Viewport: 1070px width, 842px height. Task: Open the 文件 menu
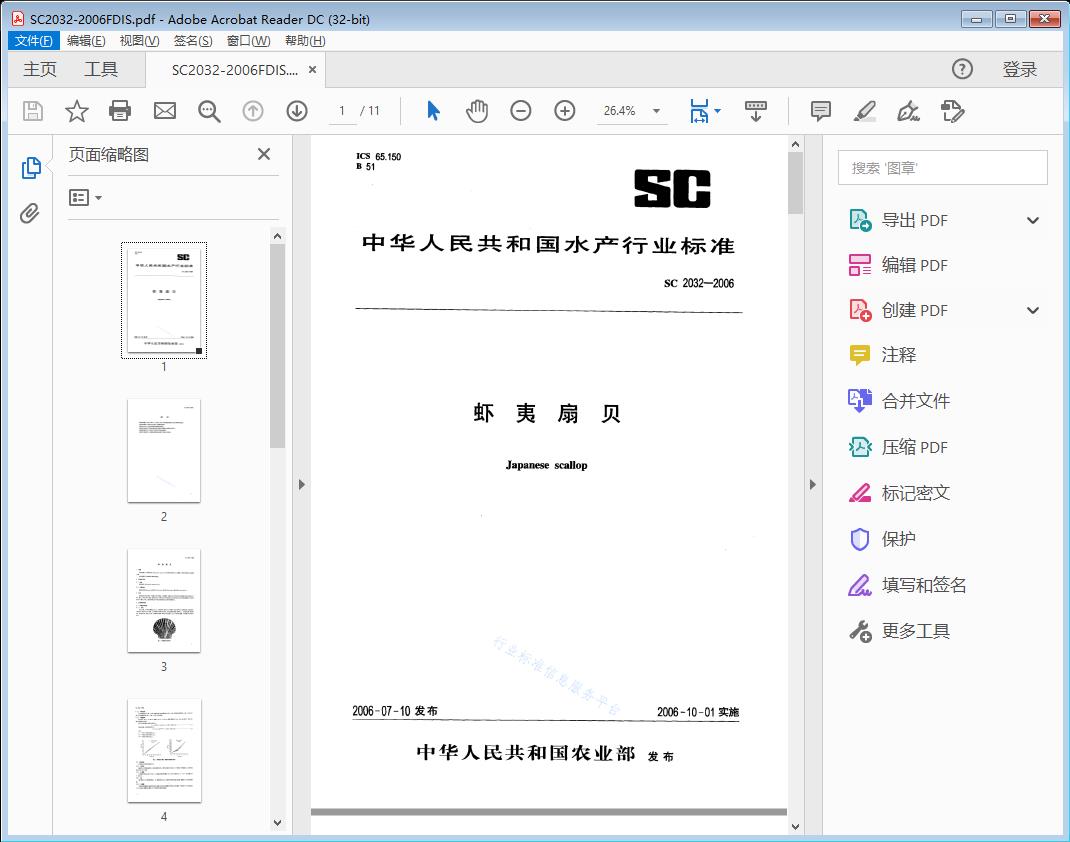click(x=33, y=40)
